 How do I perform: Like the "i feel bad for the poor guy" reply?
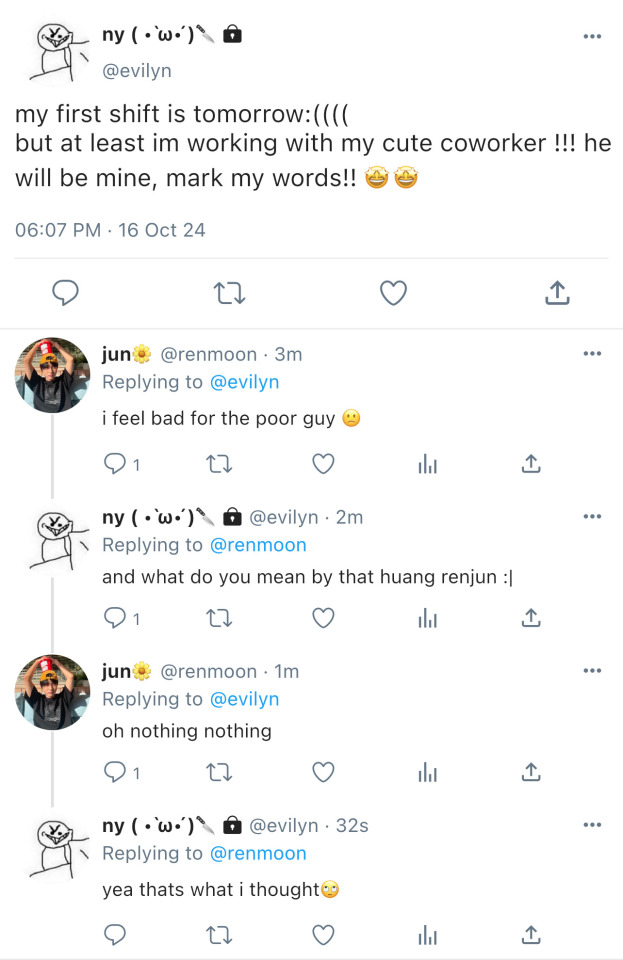(323, 463)
